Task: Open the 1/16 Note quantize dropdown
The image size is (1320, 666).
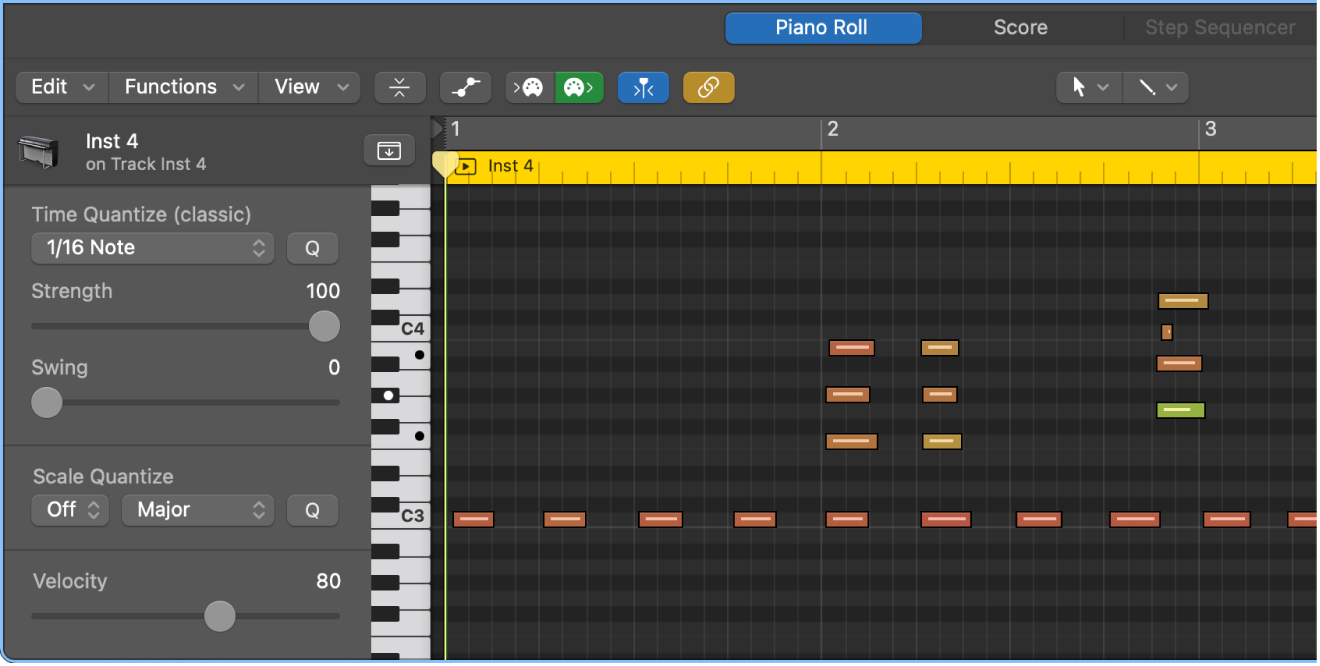Action: [152, 248]
